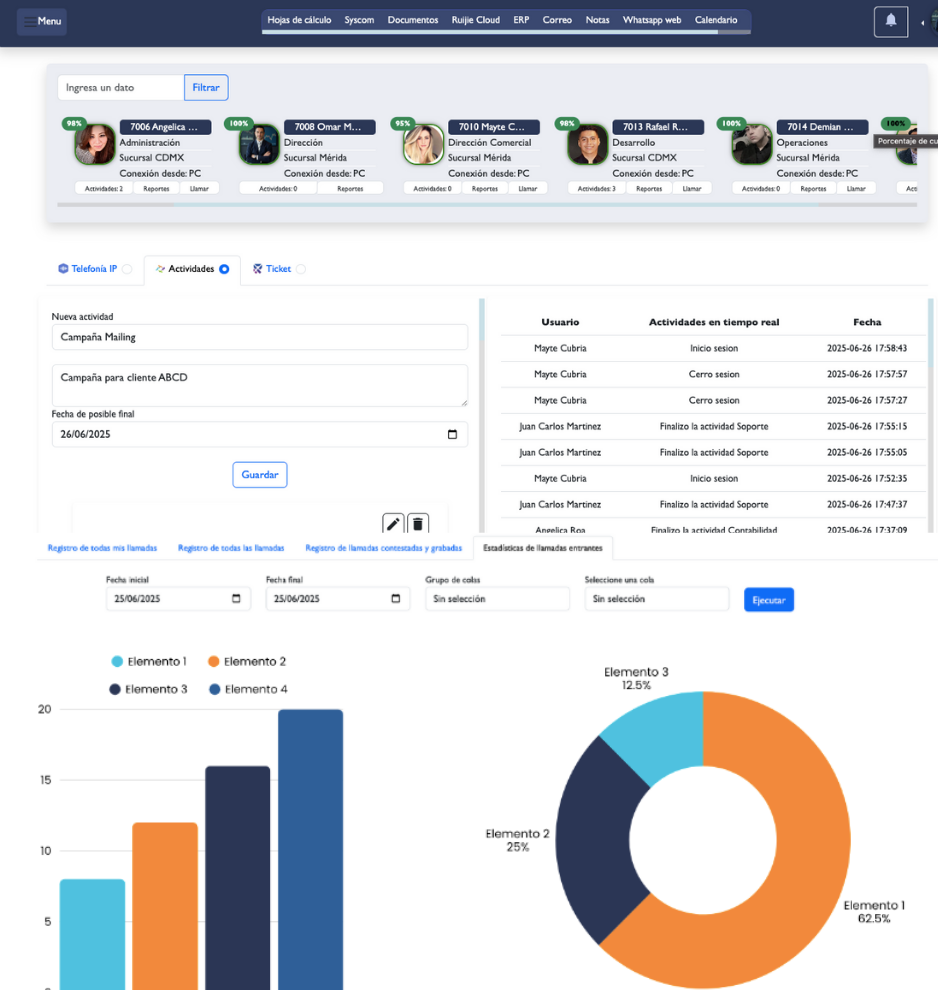
Task: Select the Ticket radio button
Action: [301, 269]
